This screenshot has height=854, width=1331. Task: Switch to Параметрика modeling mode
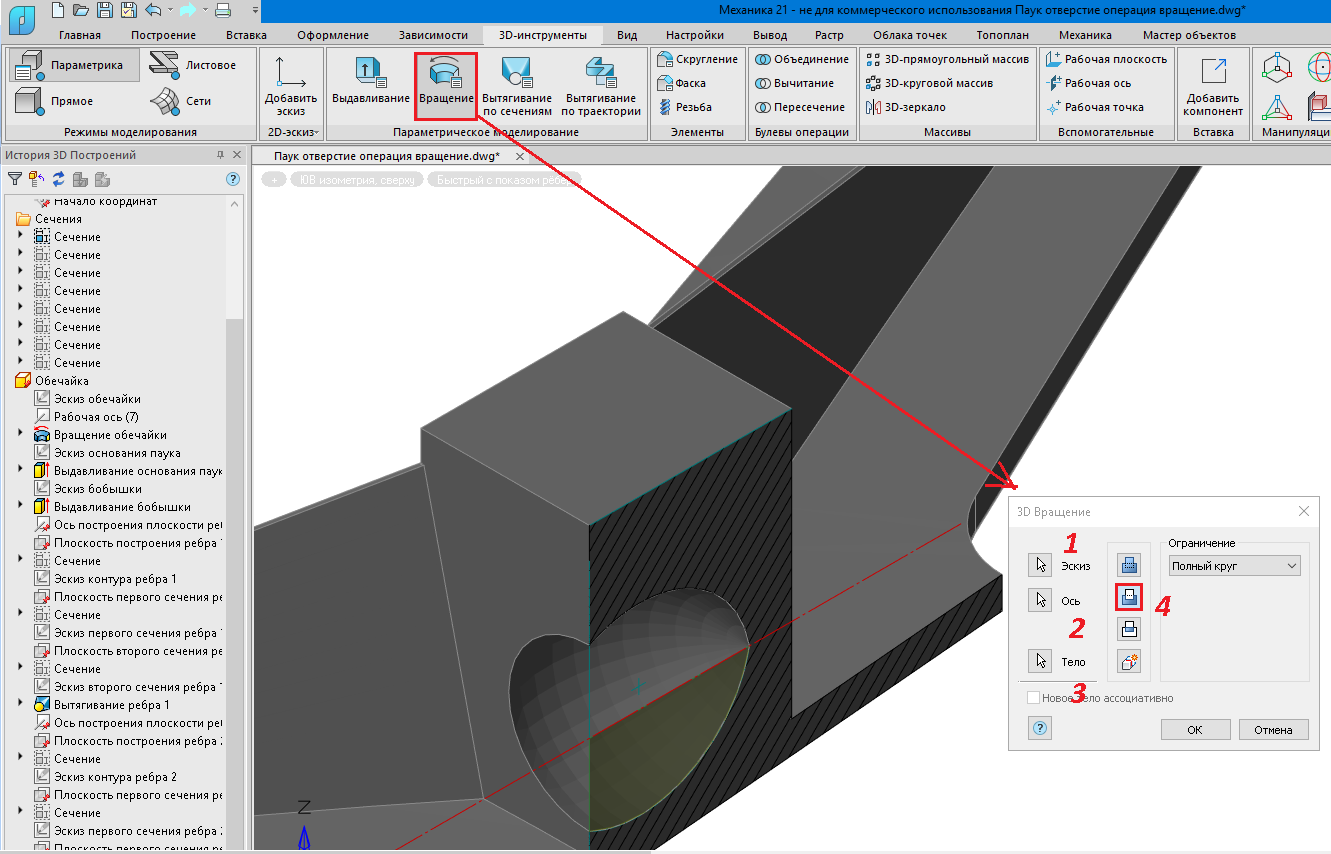(x=70, y=65)
